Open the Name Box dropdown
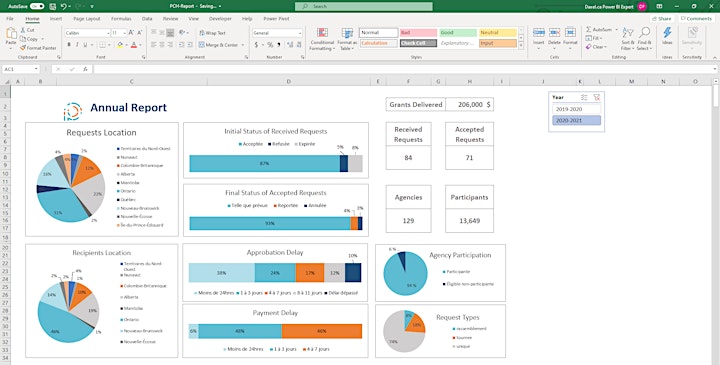Screen dimensions: 720x365 pos(36,69)
